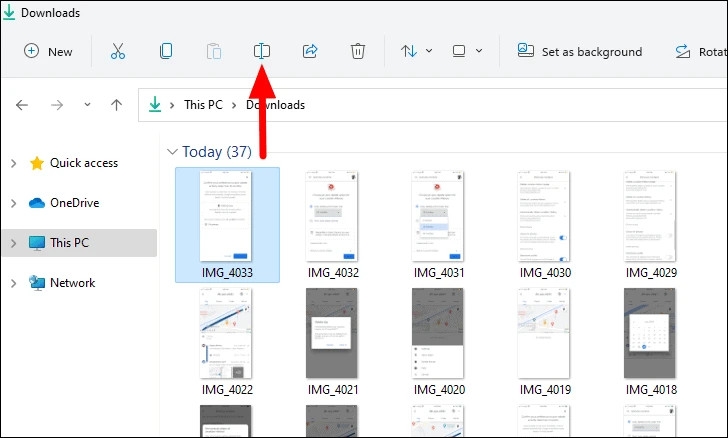
Task: Select the IMG_4030 thumbnail
Action: point(544,216)
